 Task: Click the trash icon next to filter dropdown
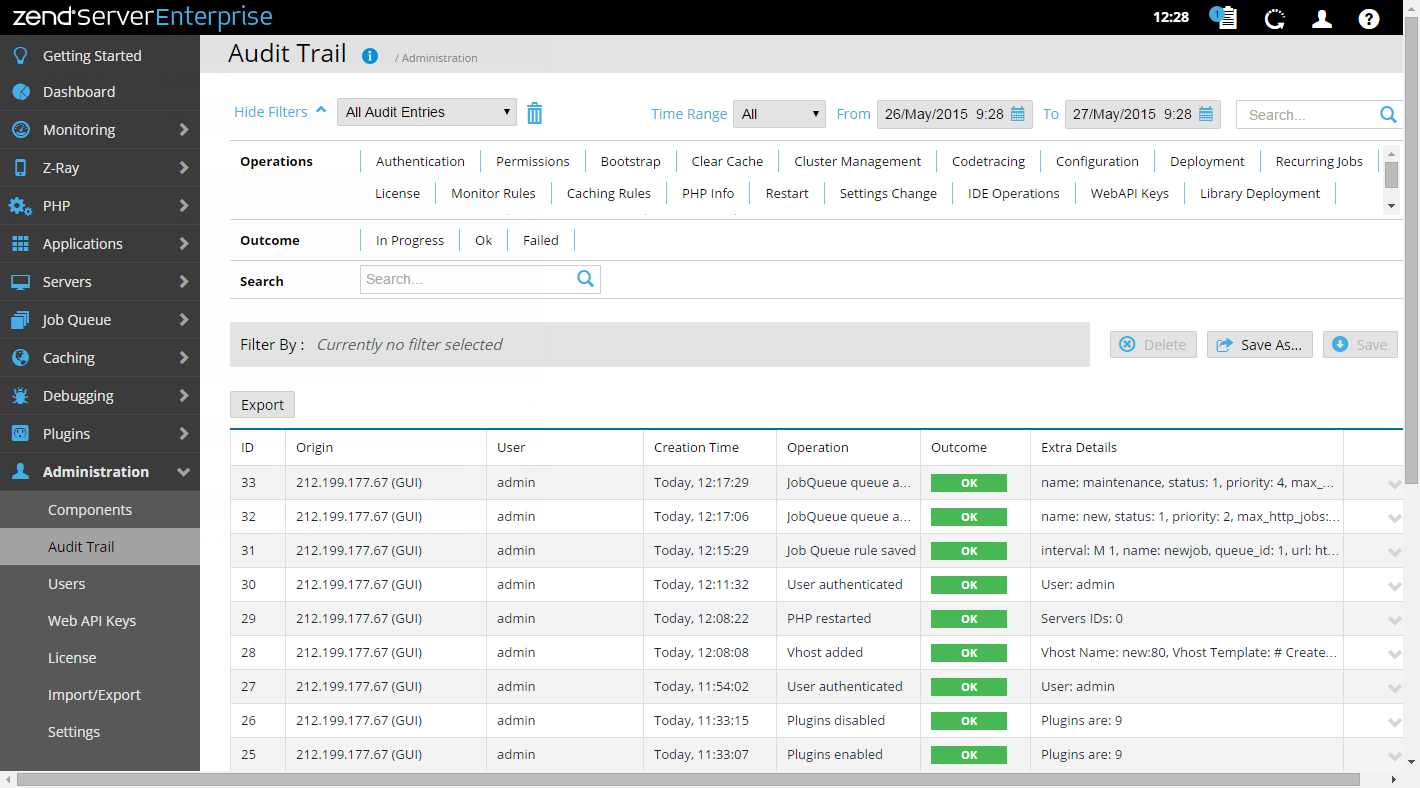(535, 113)
